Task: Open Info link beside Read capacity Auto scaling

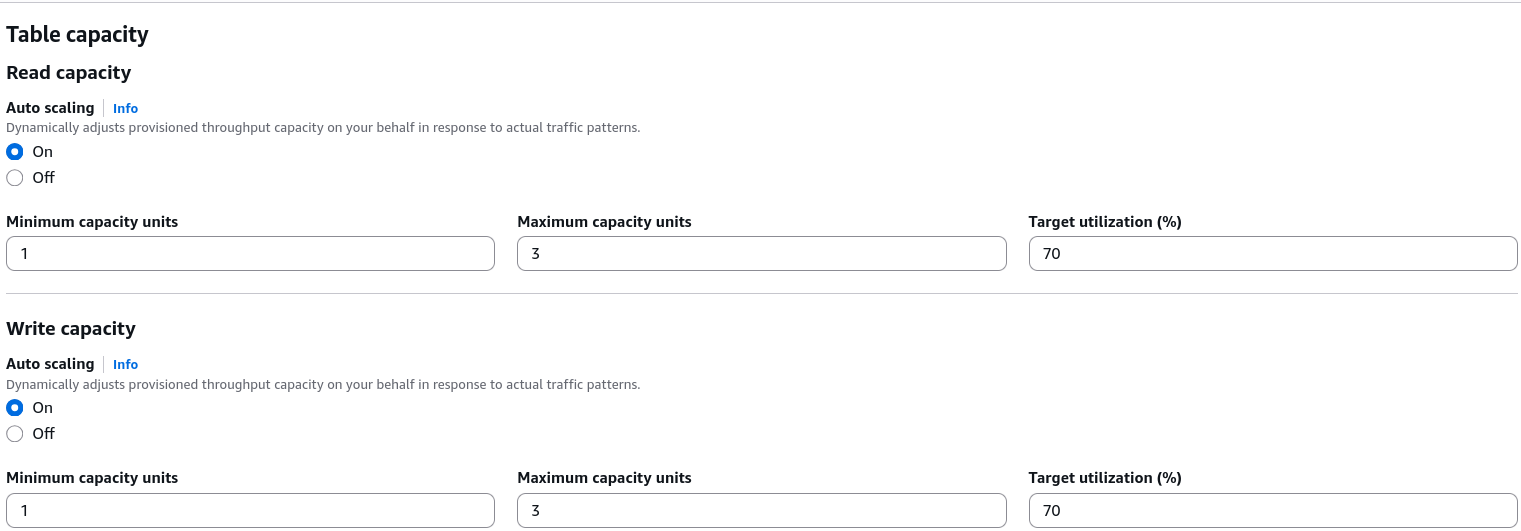Action: [x=125, y=108]
